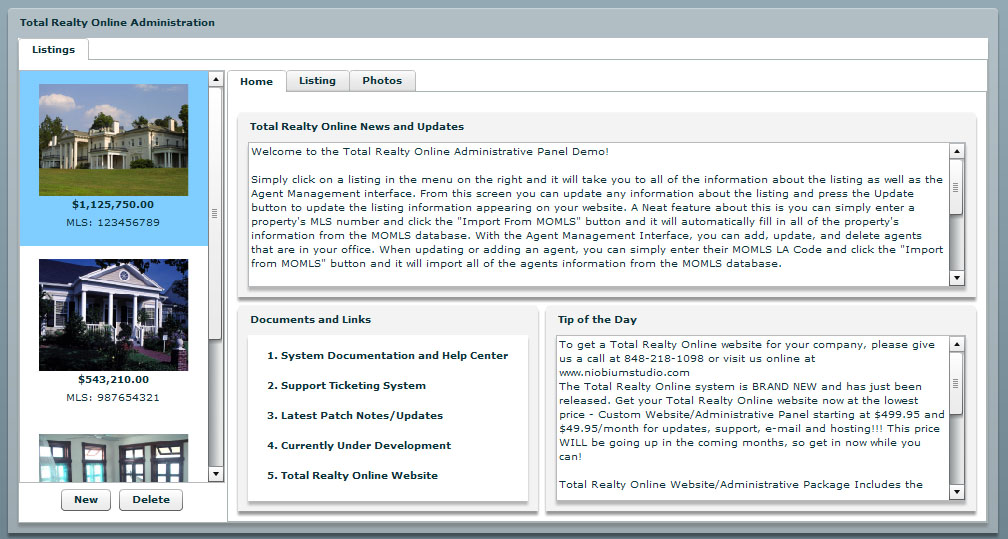Click the $543,210.00 price text
This screenshot has height=539, width=1008.
[x=113, y=379]
